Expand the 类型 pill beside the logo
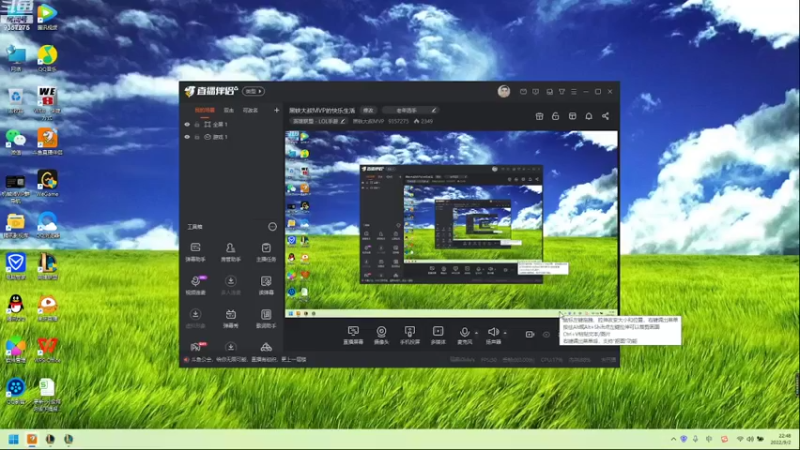The height and width of the screenshot is (450, 800). click(x=254, y=91)
